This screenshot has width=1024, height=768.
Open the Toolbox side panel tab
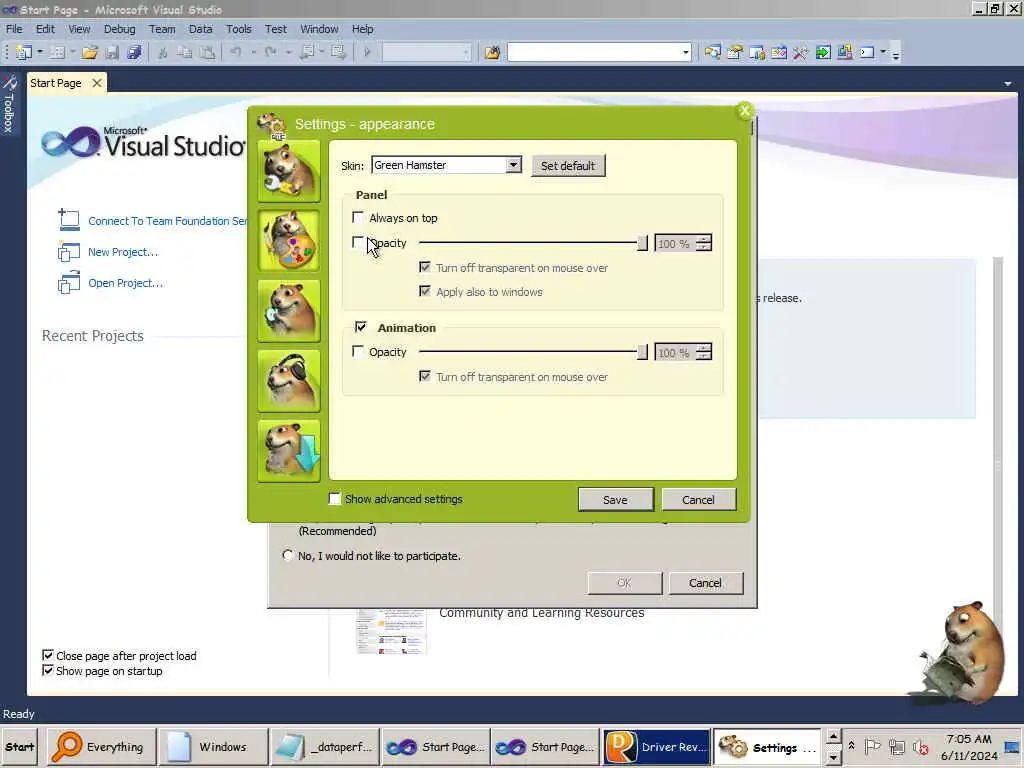click(9, 104)
